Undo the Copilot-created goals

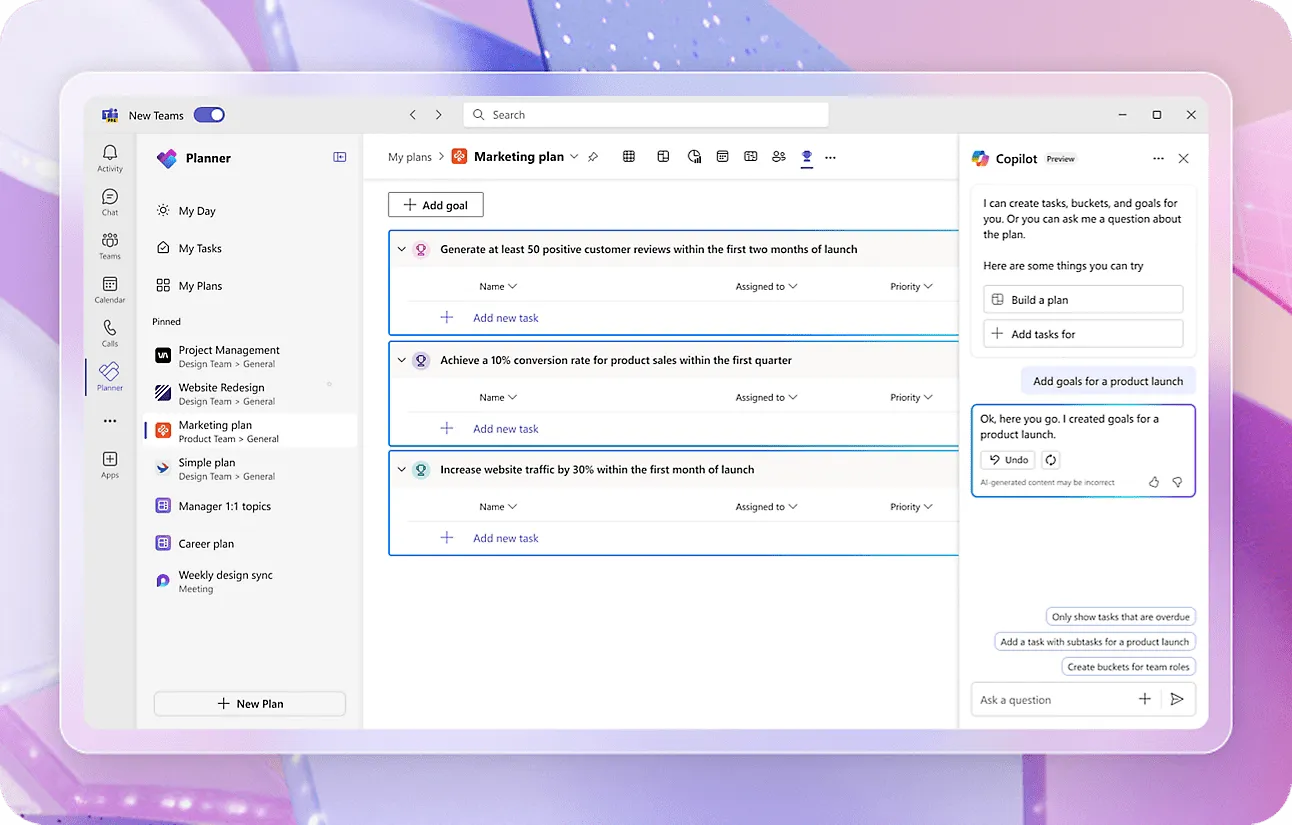[1008, 460]
